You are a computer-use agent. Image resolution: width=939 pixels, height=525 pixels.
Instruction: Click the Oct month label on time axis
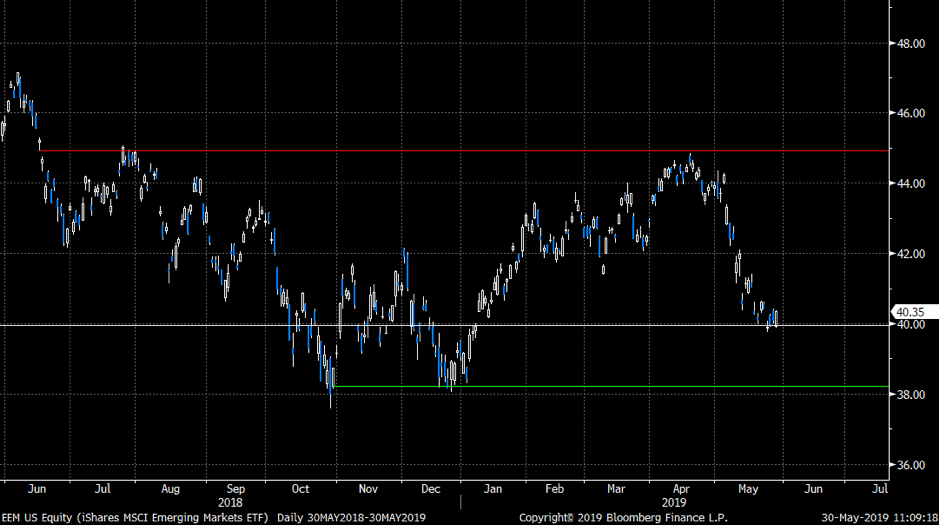[x=300, y=489]
